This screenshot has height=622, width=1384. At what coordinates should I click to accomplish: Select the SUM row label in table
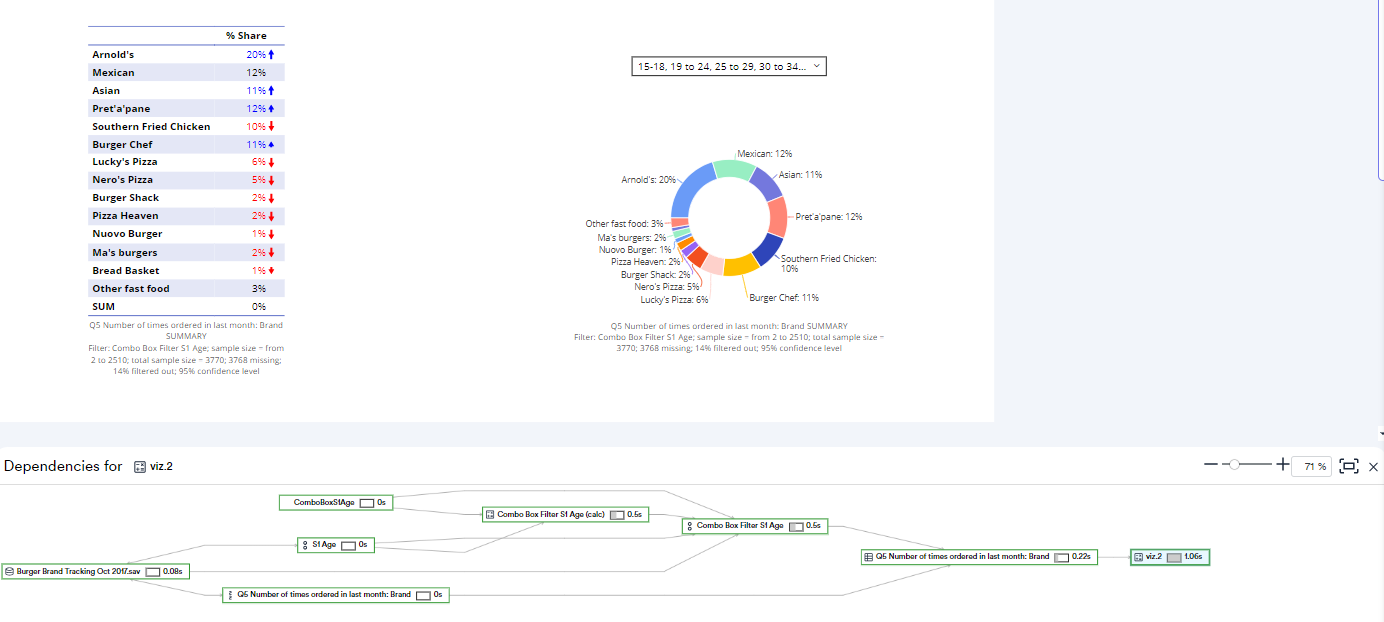click(103, 306)
